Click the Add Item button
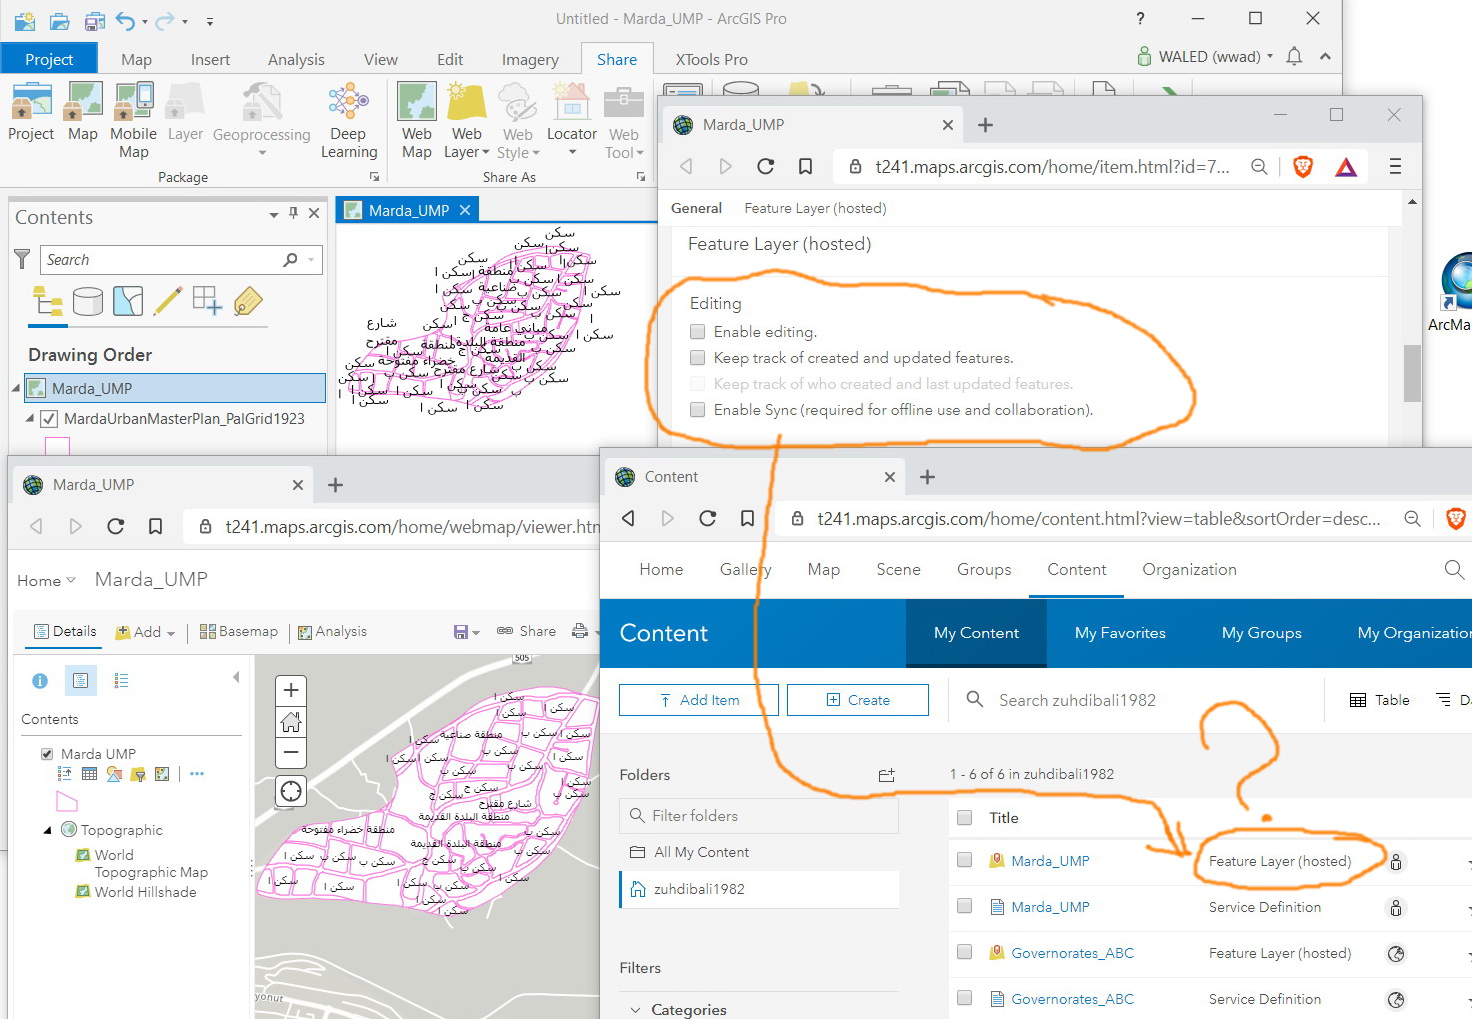 [699, 700]
